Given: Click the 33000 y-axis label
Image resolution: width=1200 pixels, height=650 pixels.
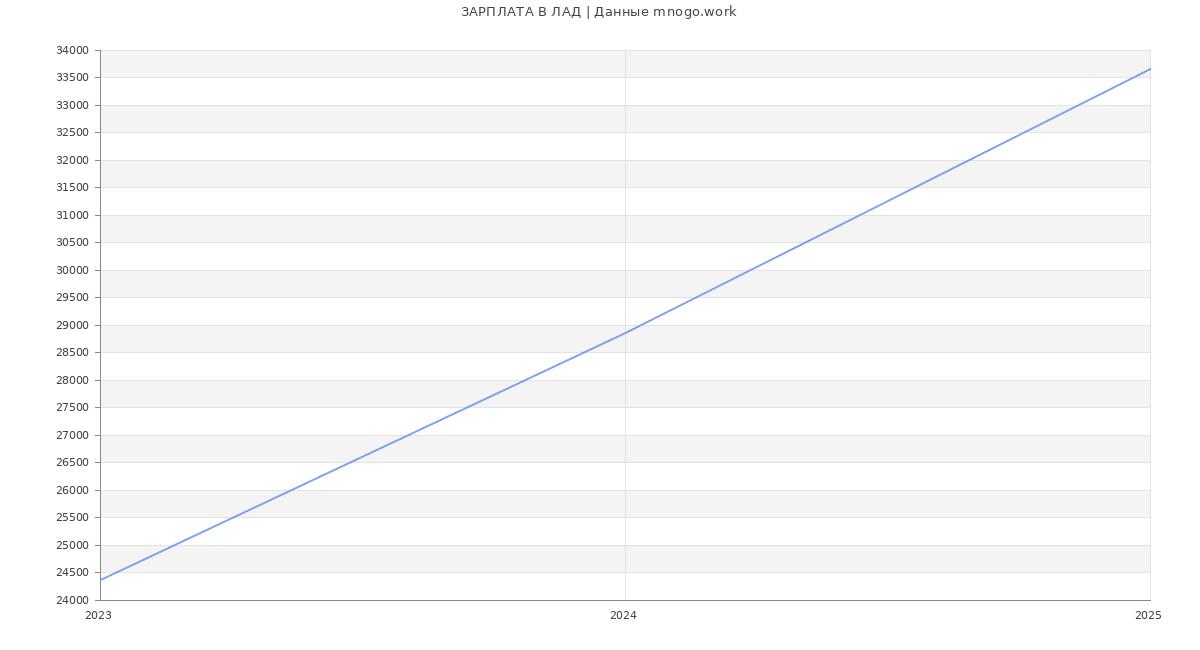Looking at the screenshot, I should [x=72, y=105].
